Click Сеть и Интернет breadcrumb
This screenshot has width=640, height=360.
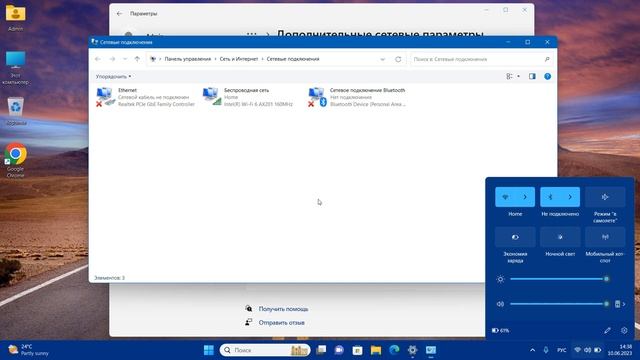pos(239,59)
